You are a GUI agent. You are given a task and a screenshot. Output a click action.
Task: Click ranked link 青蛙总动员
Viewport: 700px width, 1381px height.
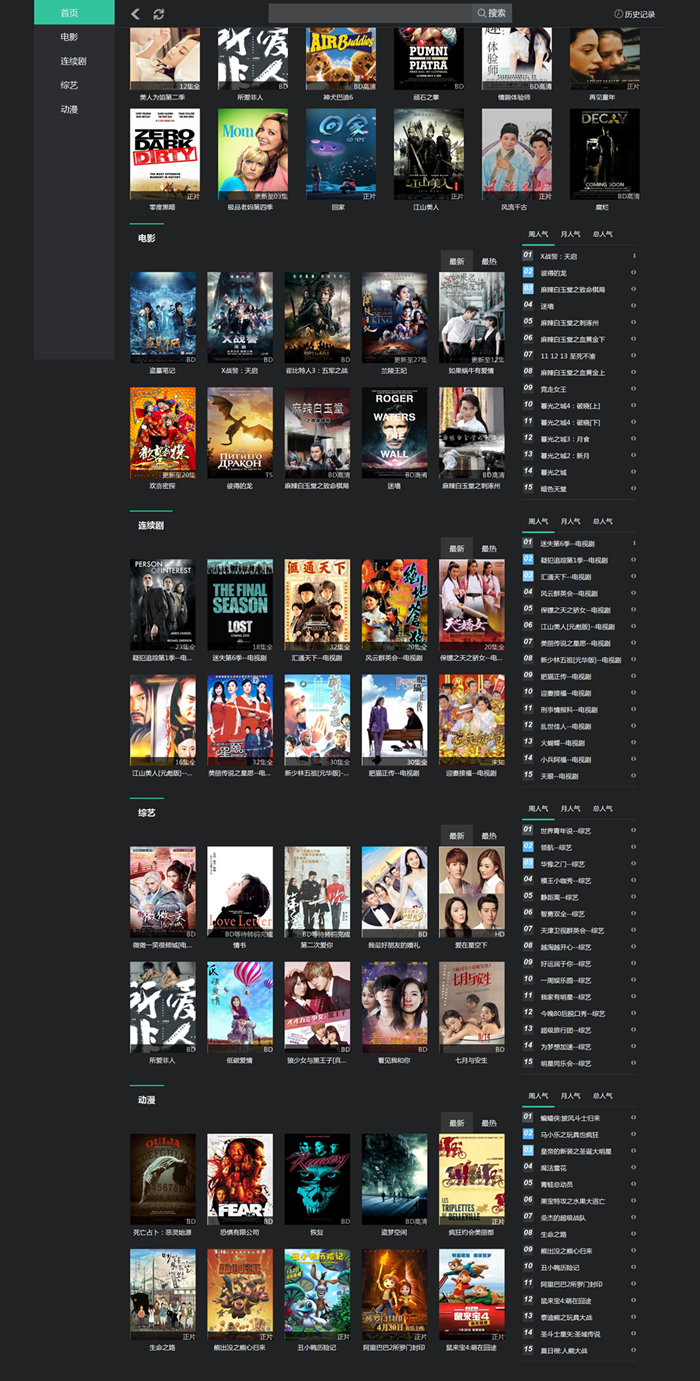[x=556, y=1184]
